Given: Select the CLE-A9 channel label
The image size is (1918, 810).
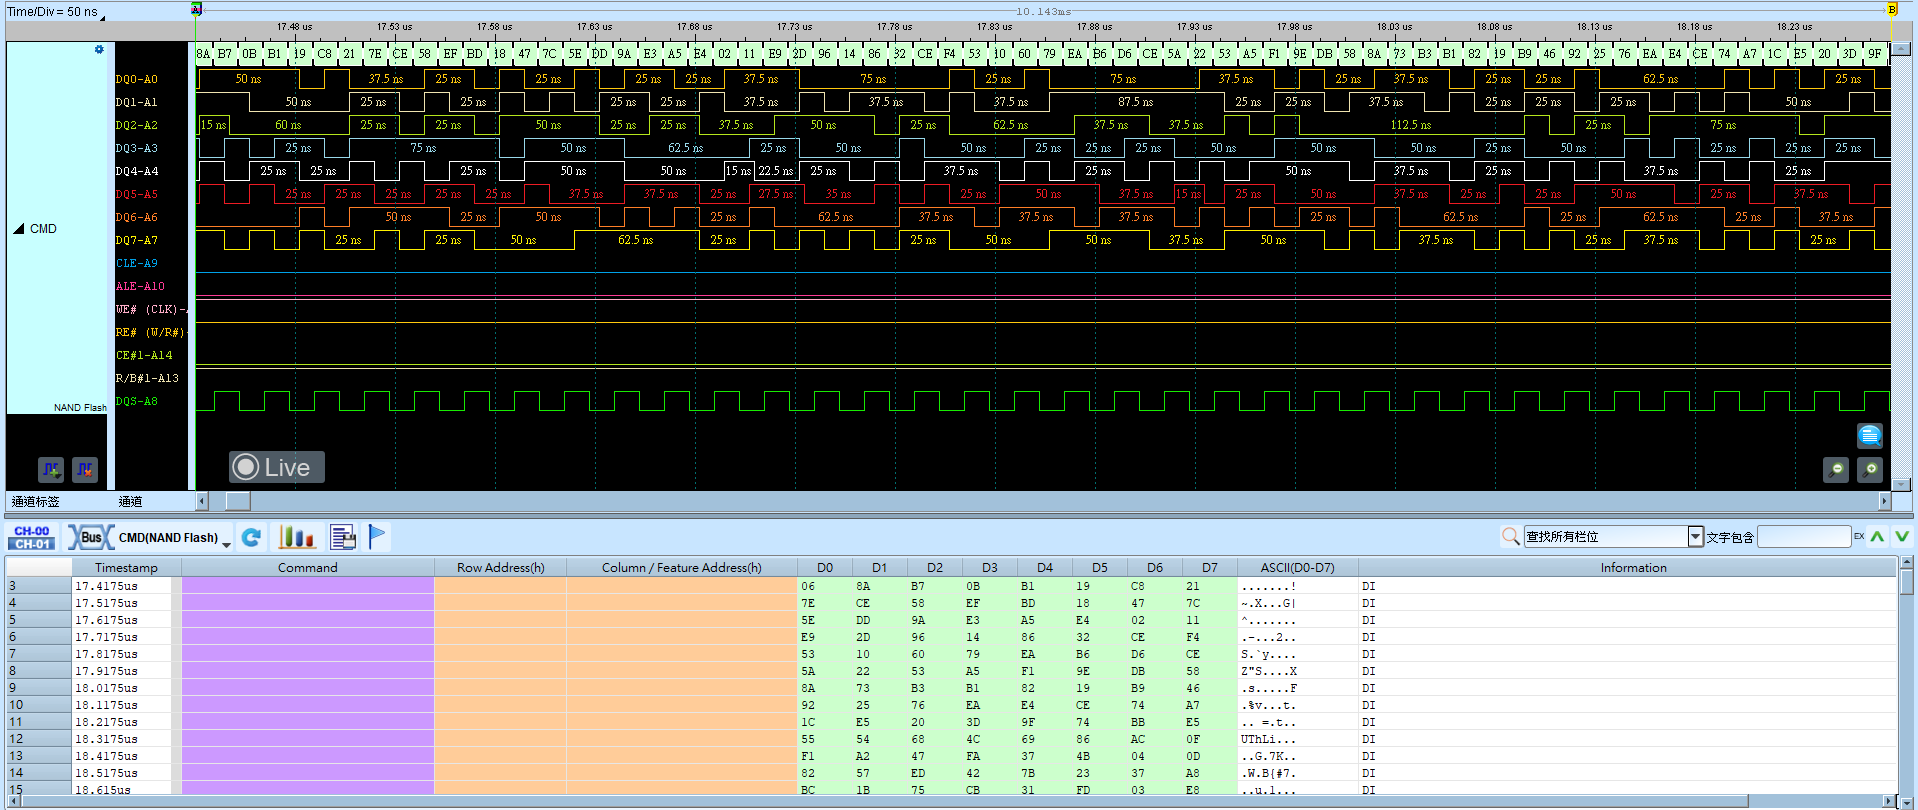Looking at the screenshot, I should [x=137, y=263].
